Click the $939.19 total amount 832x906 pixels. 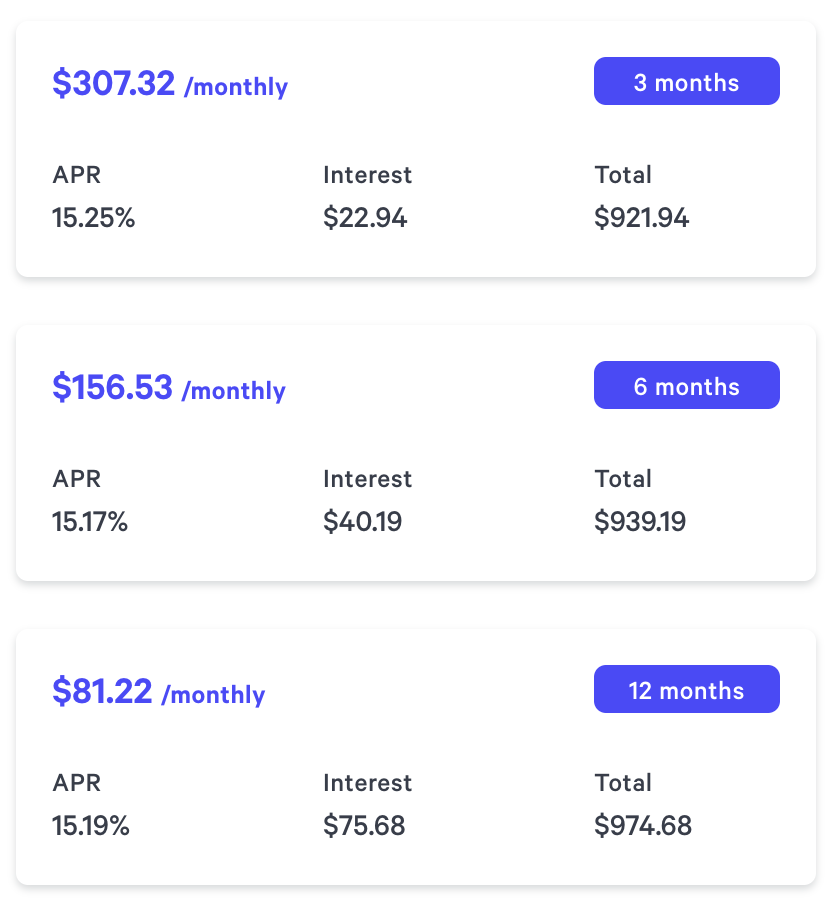[x=640, y=522]
